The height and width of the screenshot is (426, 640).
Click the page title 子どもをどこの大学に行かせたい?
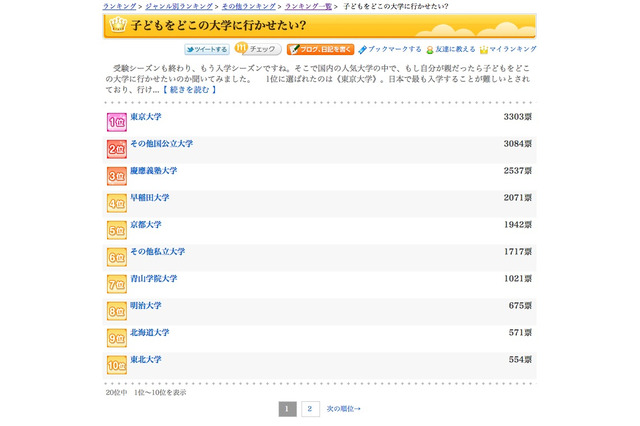(218, 25)
